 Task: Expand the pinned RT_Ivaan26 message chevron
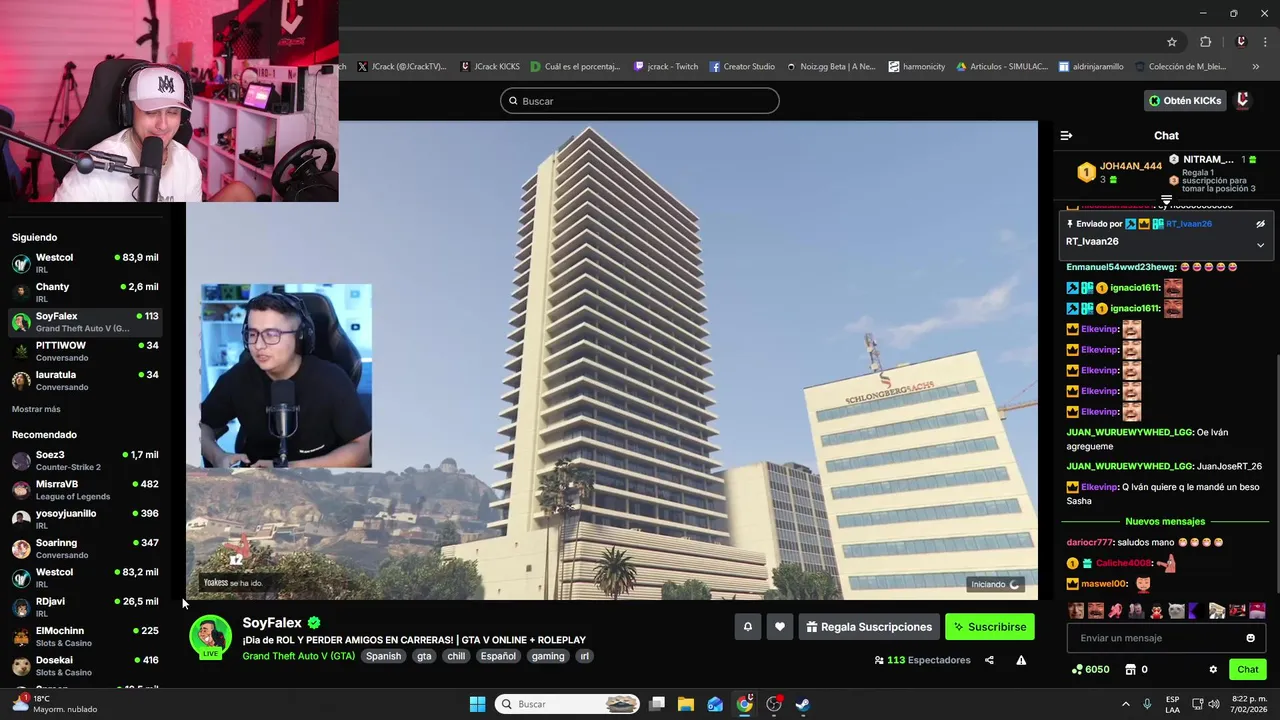(1260, 244)
